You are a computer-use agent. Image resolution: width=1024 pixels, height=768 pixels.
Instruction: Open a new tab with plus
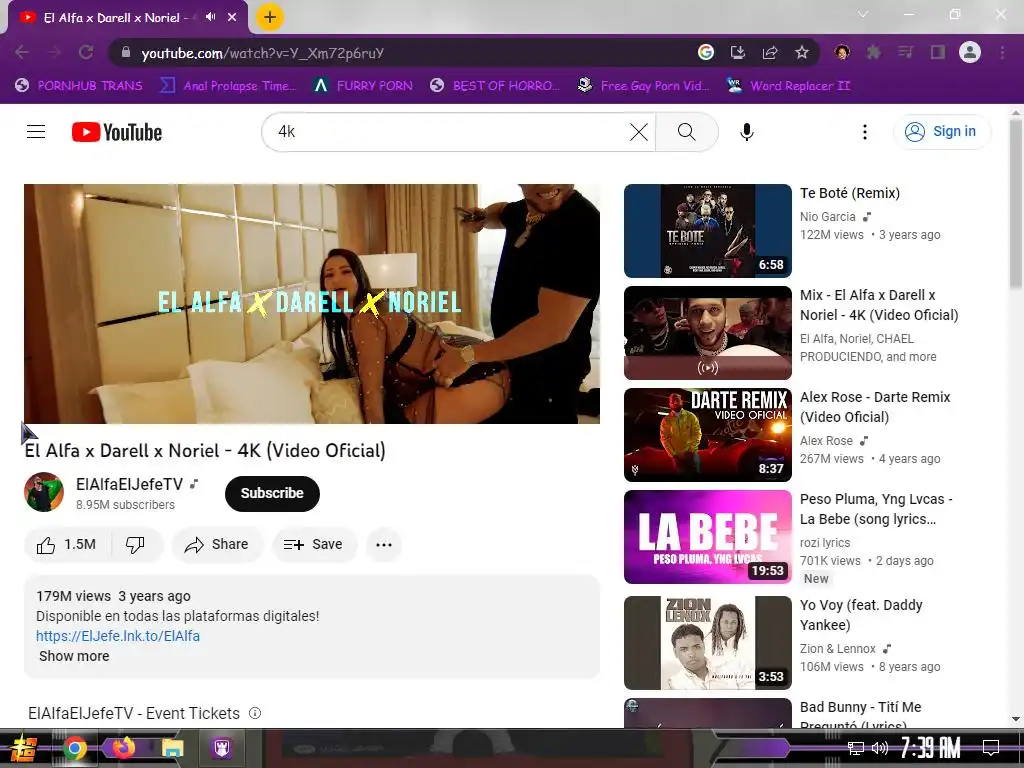point(270,17)
